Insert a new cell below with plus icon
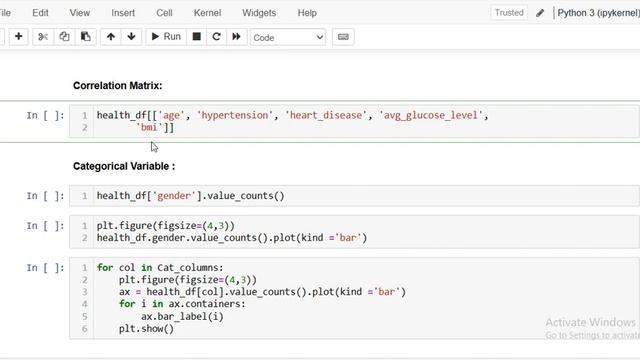 [18, 37]
